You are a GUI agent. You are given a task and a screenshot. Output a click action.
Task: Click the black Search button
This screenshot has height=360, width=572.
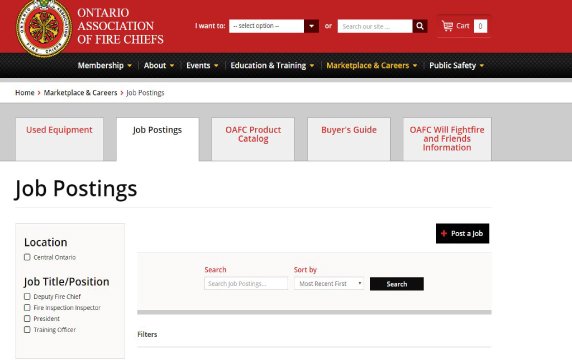(x=397, y=284)
